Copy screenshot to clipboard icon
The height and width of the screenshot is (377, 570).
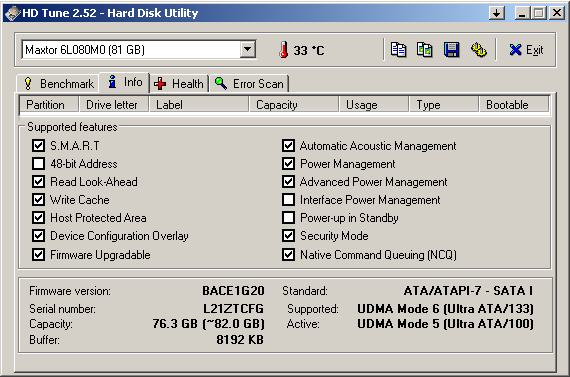tap(425, 50)
